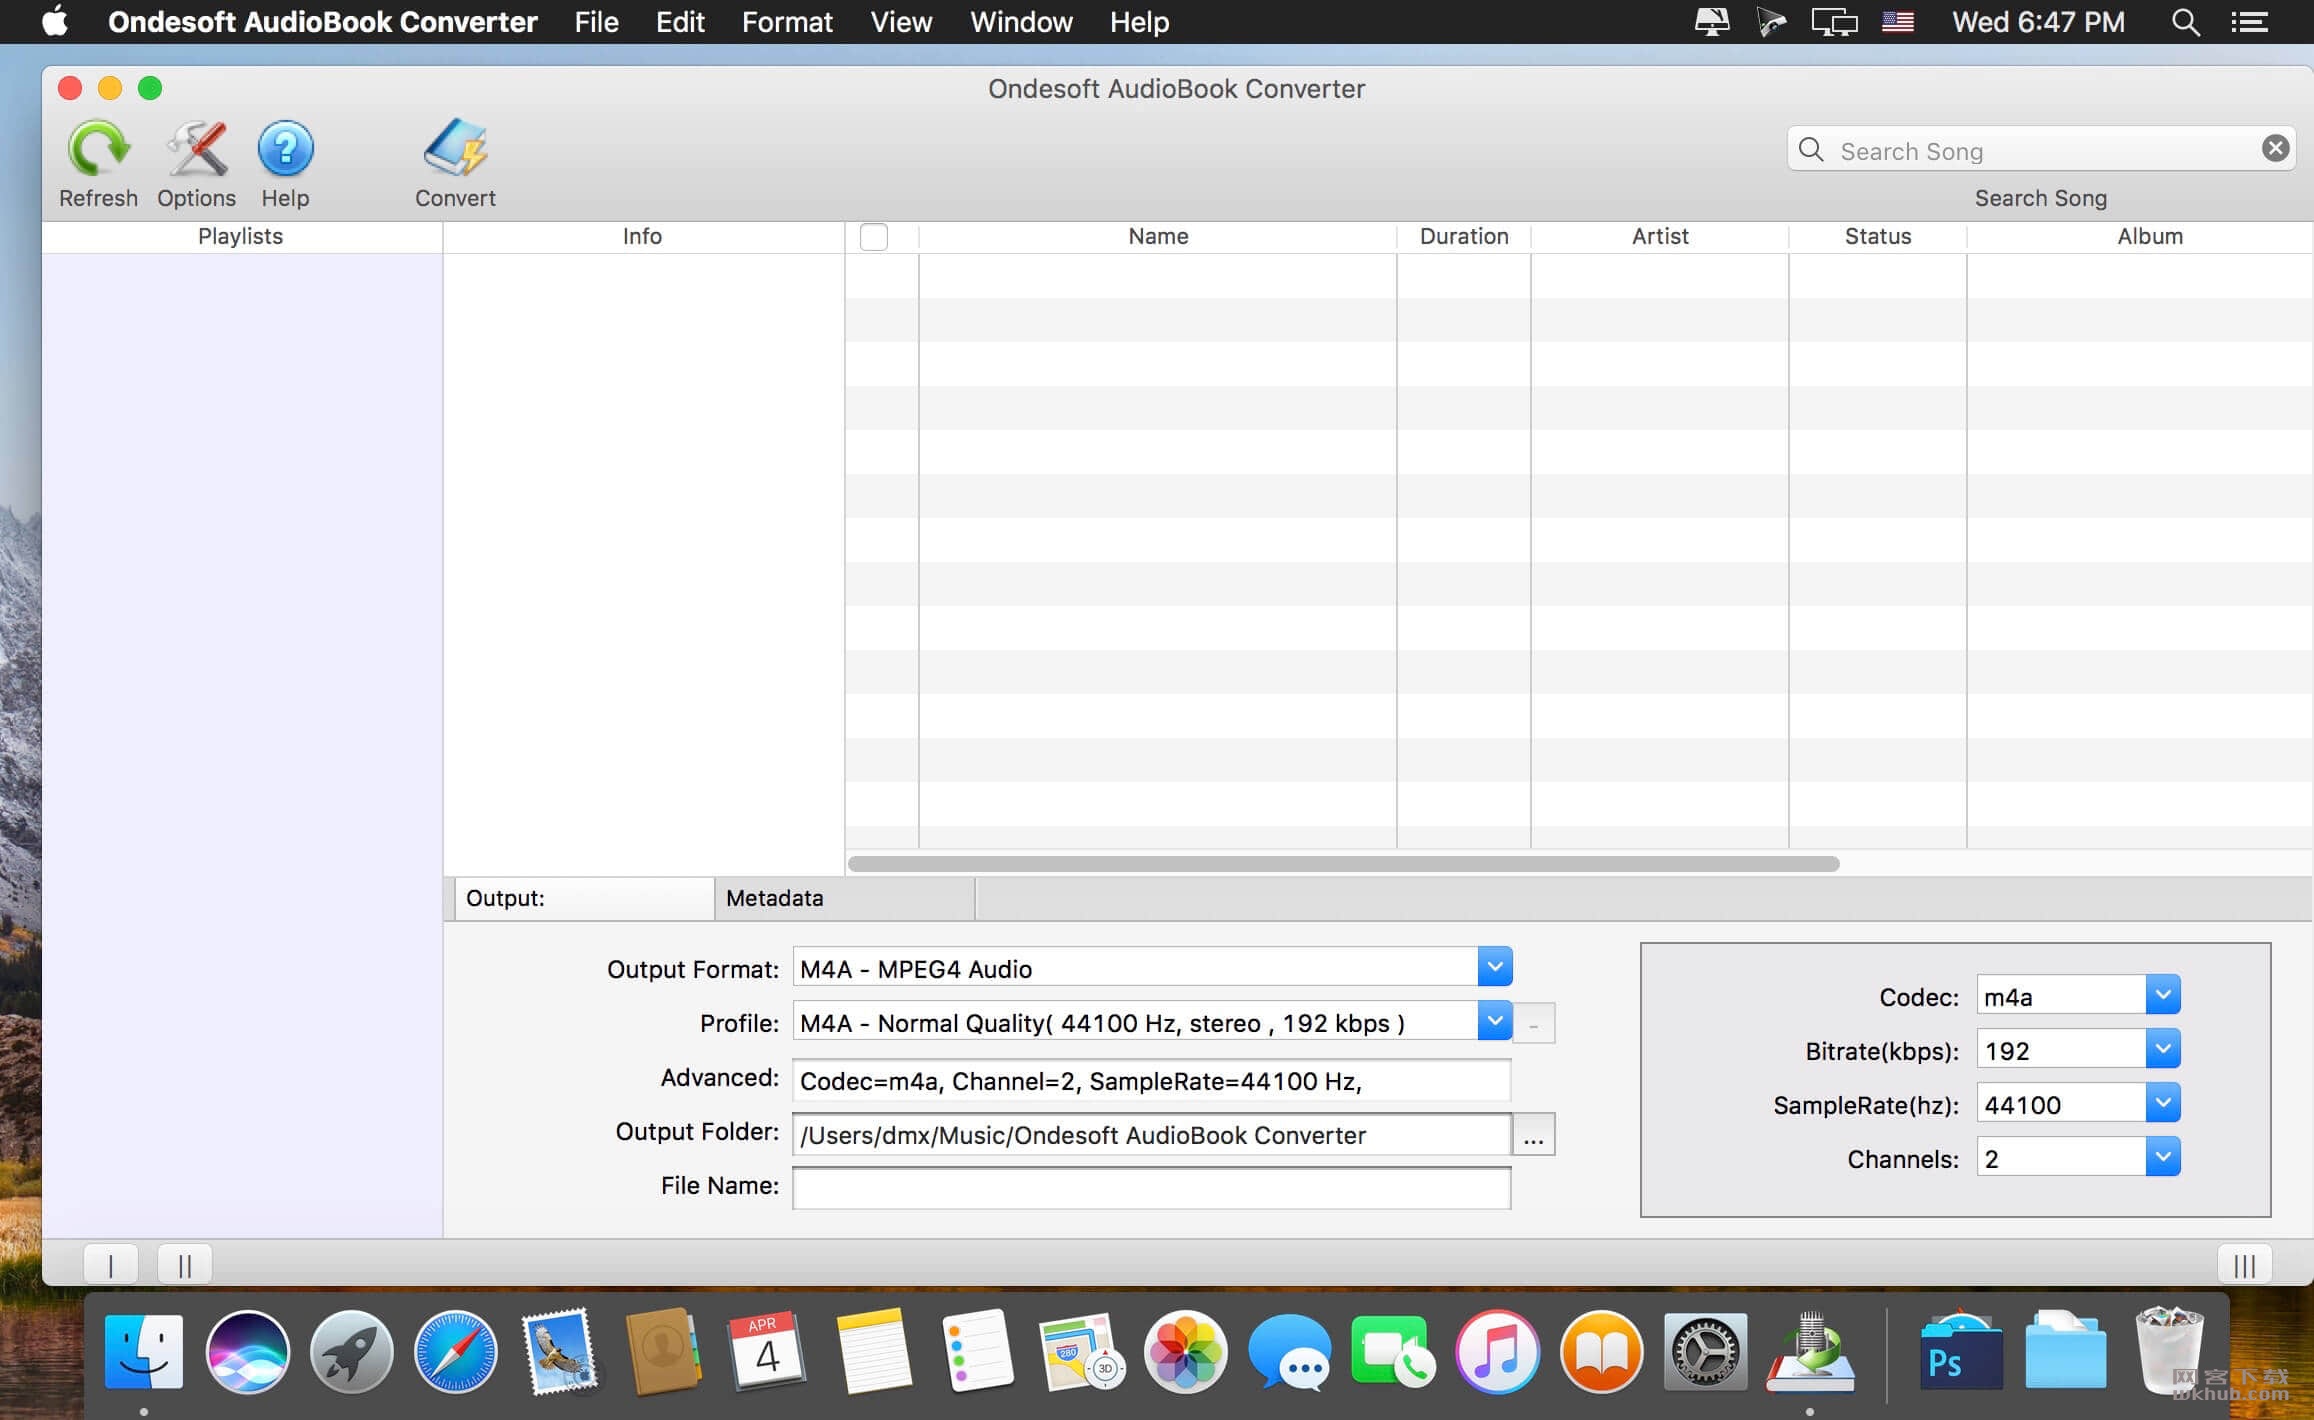Open Launchpad rocket icon in Dock
The height and width of the screenshot is (1420, 2314).
click(351, 1352)
